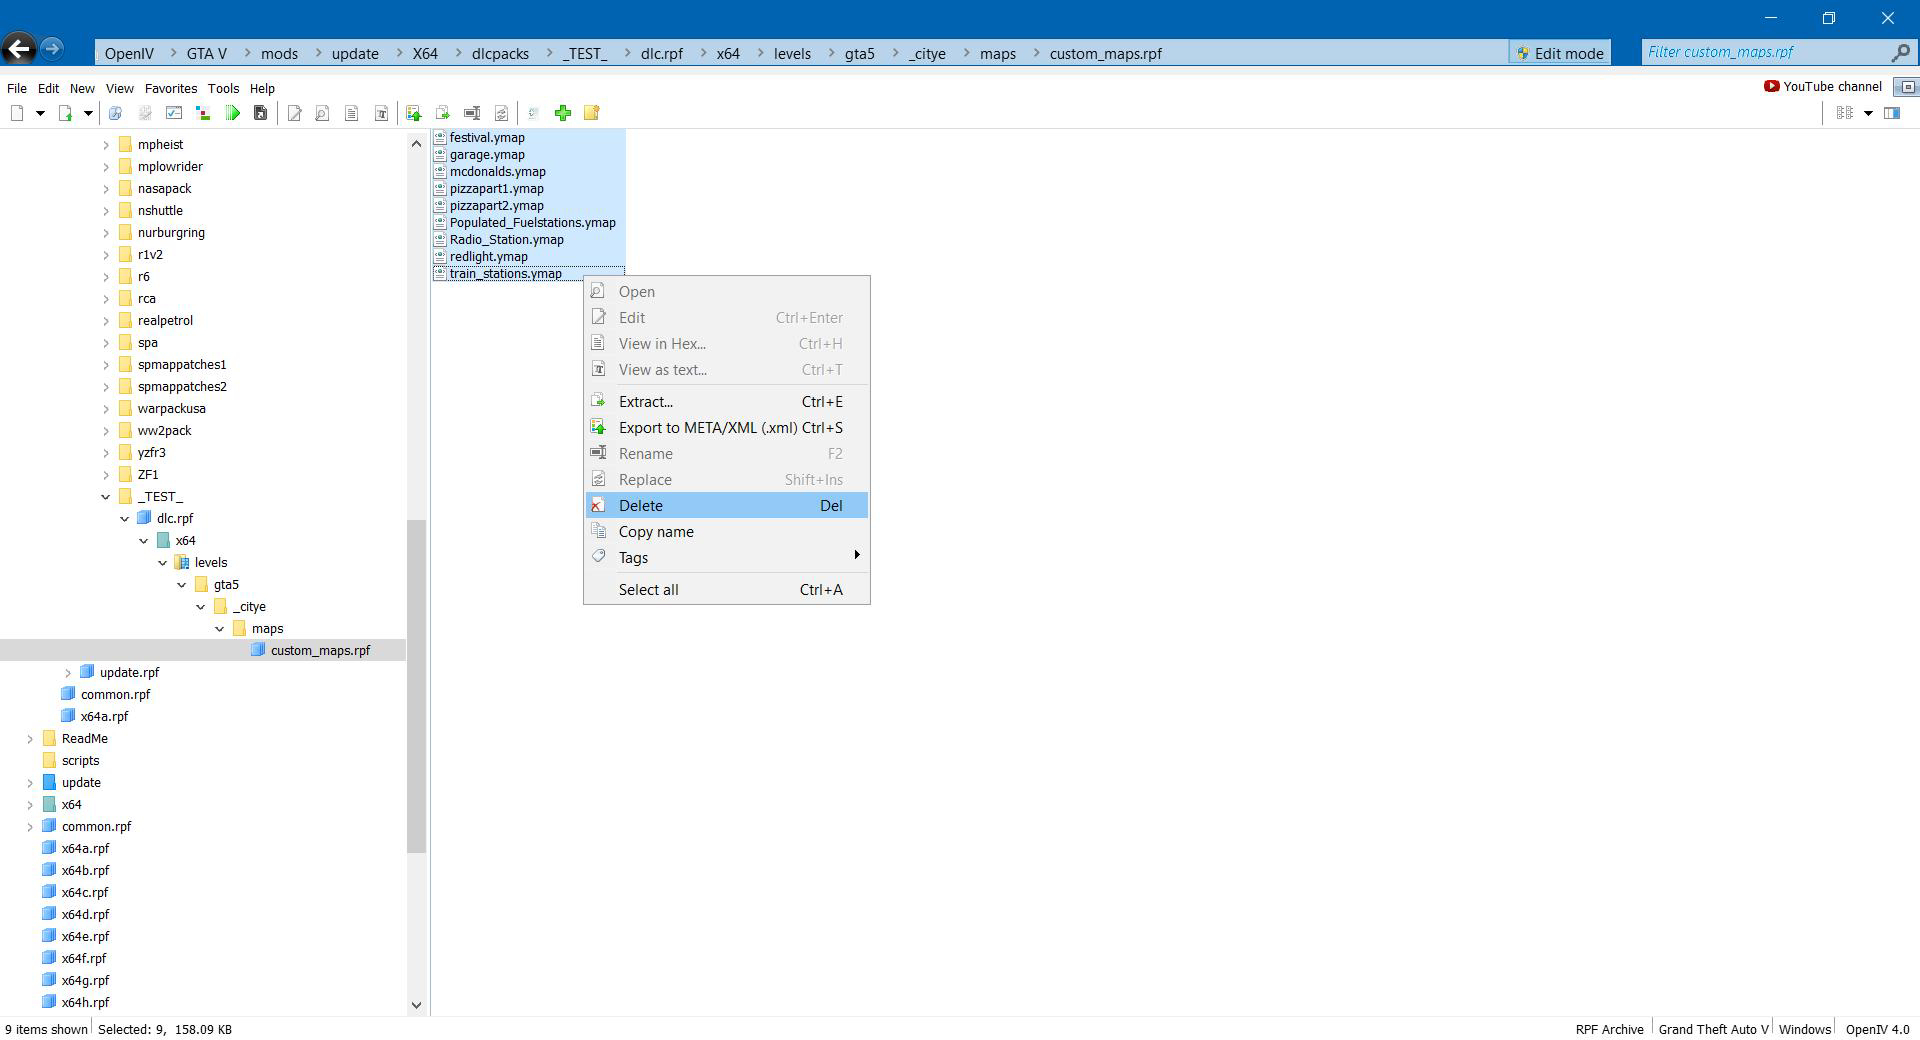Click the search magnifier in filter box
This screenshot has height=1040, width=1920.
[x=1900, y=53]
